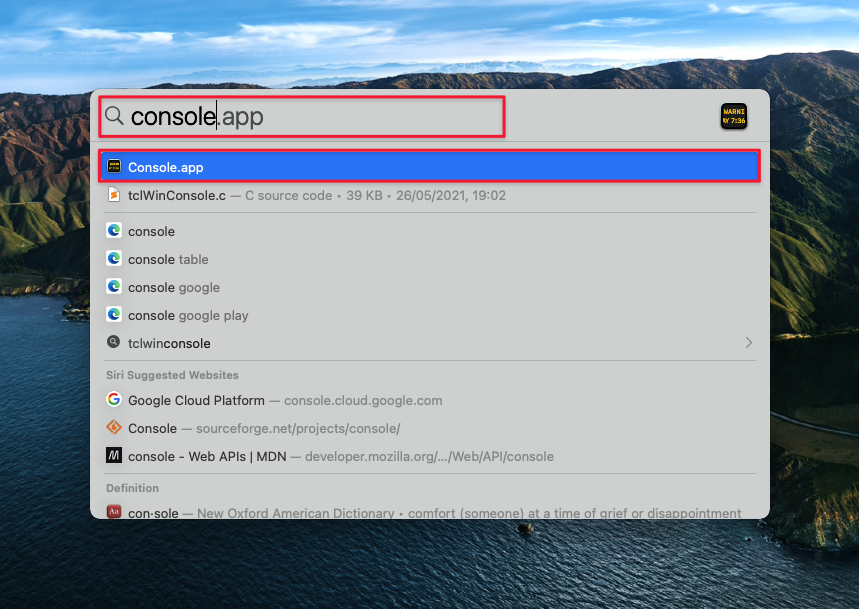Click the tclWinConsole.c file icon
This screenshot has width=859, height=609.
click(114, 195)
